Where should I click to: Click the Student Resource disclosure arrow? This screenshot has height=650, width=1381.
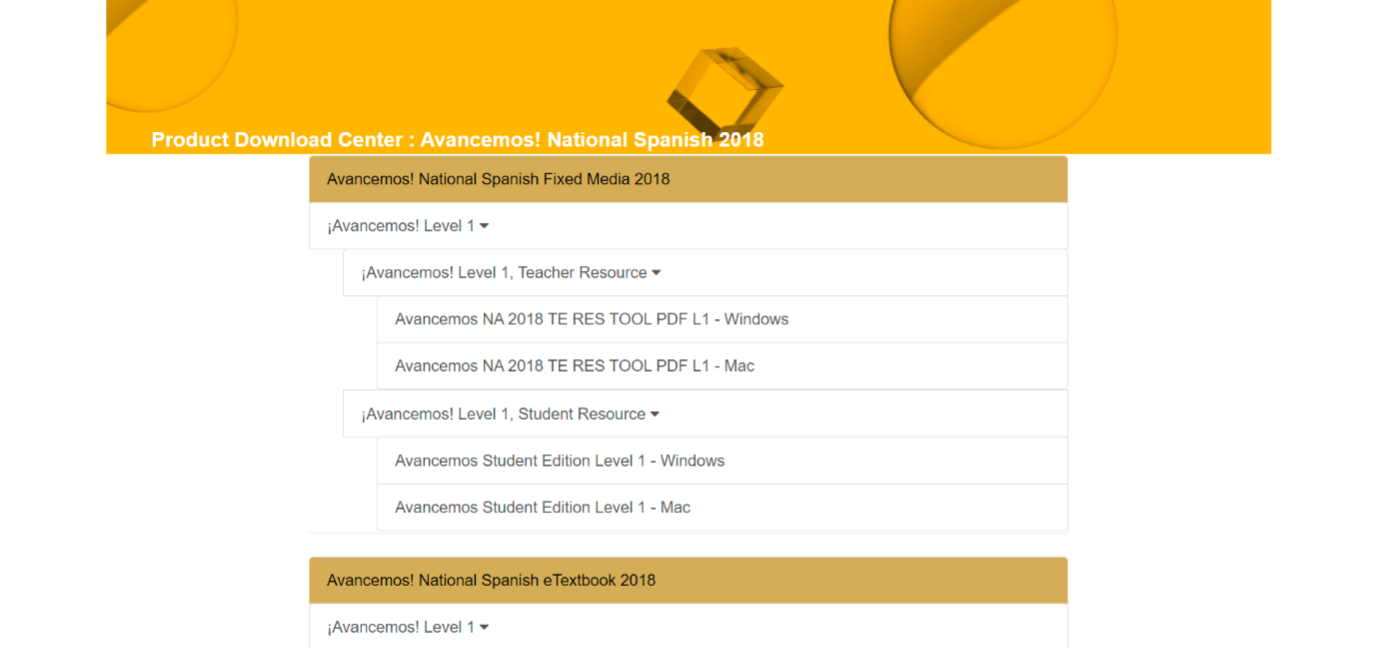point(655,413)
